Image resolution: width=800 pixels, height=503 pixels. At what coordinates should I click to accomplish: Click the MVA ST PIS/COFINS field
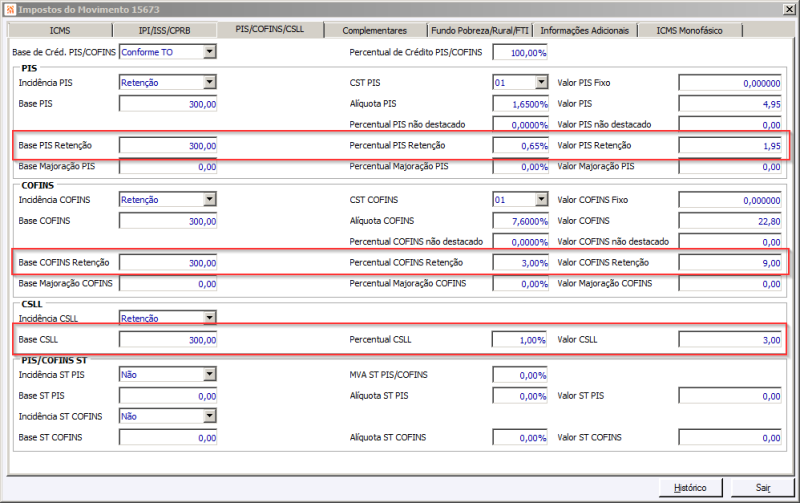520,375
